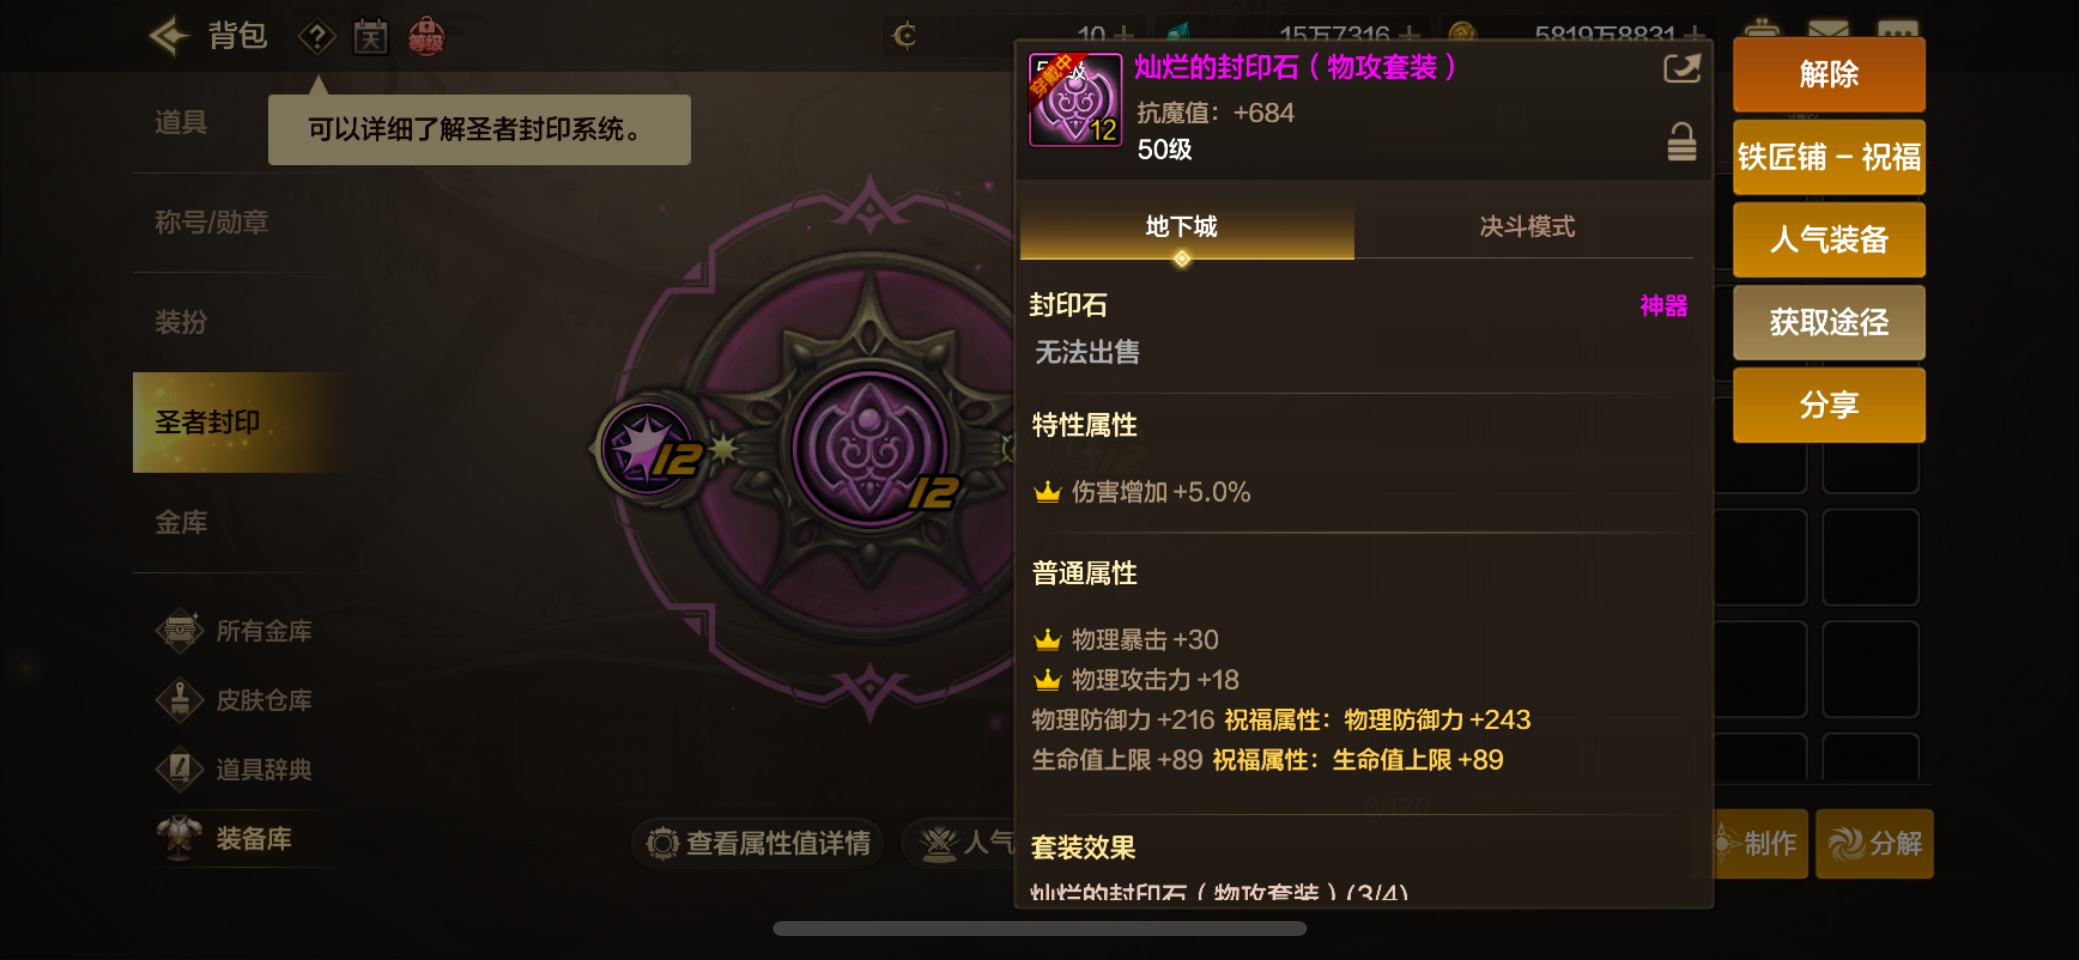Open 铁匠铺-祝福 option
Viewport: 2079px width, 960px height.
tap(1829, 157)
